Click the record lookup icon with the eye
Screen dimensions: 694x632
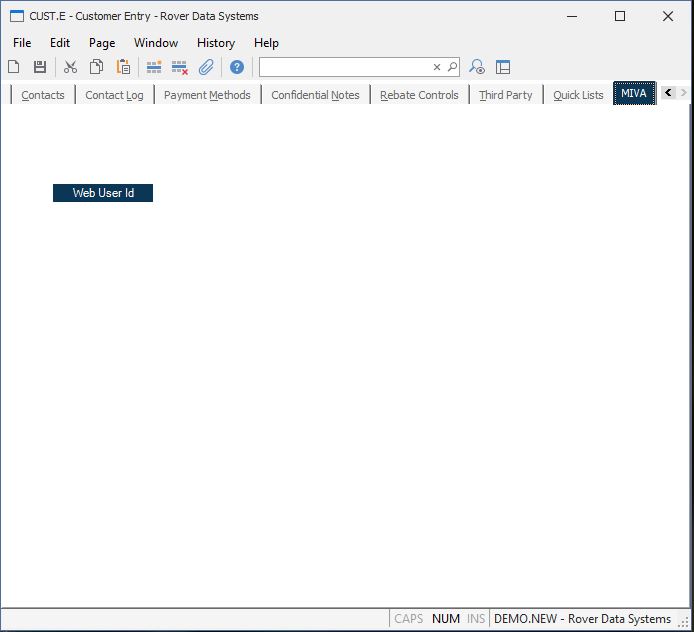[477, 67]
